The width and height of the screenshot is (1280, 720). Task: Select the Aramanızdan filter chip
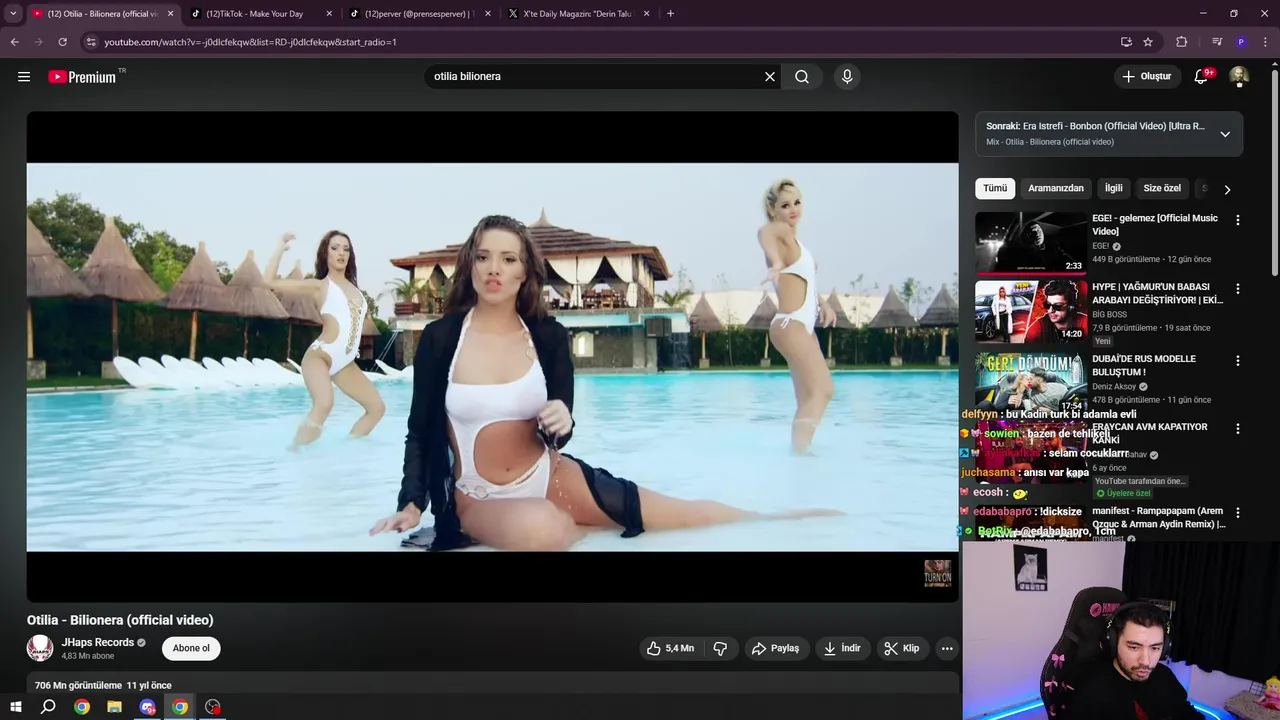(1056, 188)
